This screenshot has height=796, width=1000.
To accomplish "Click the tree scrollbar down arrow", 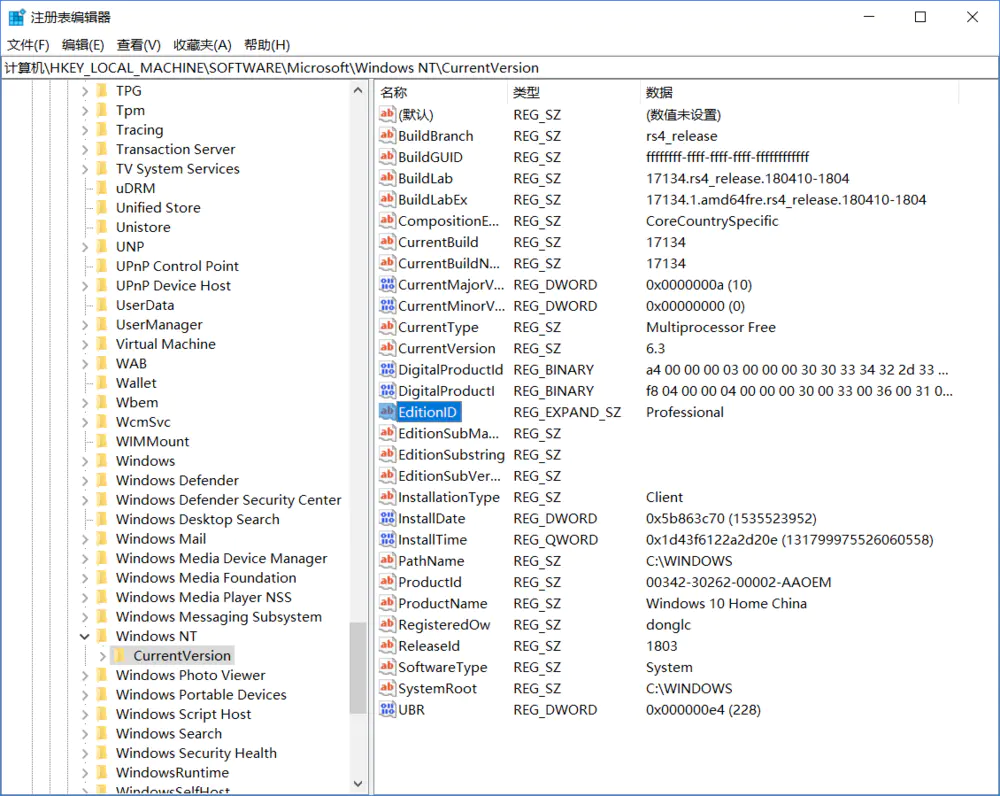I will click(358, 783).
